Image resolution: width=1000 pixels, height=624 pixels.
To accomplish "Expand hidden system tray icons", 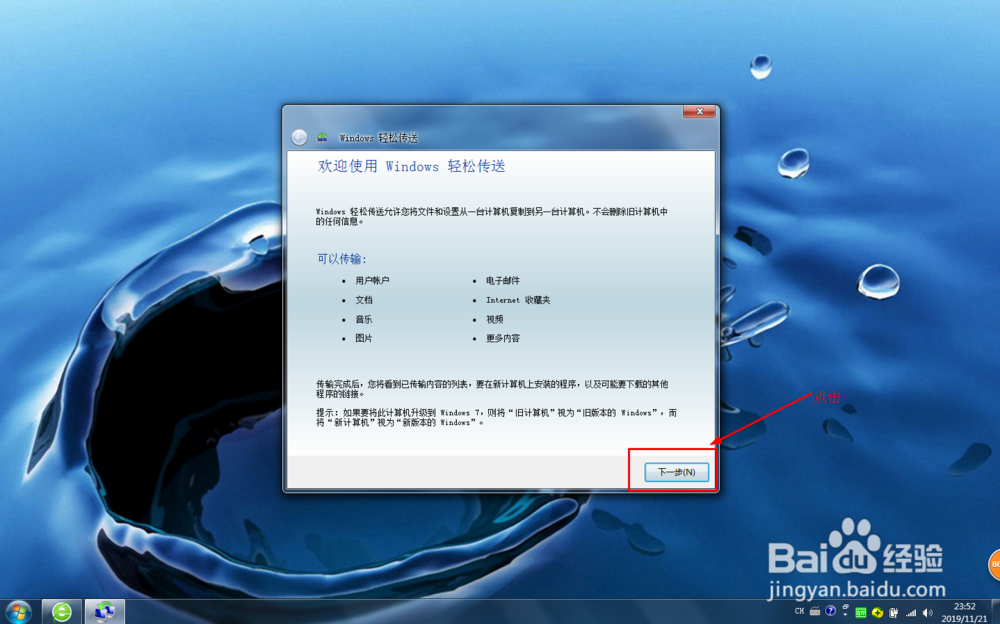I will [843, 613].
